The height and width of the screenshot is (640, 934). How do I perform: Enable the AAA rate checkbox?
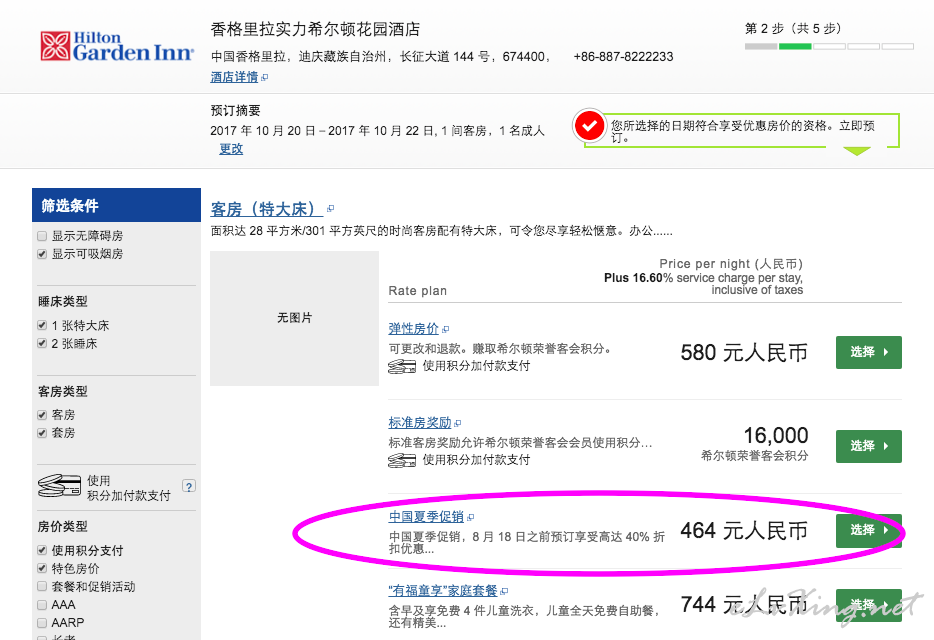[42, 604]
